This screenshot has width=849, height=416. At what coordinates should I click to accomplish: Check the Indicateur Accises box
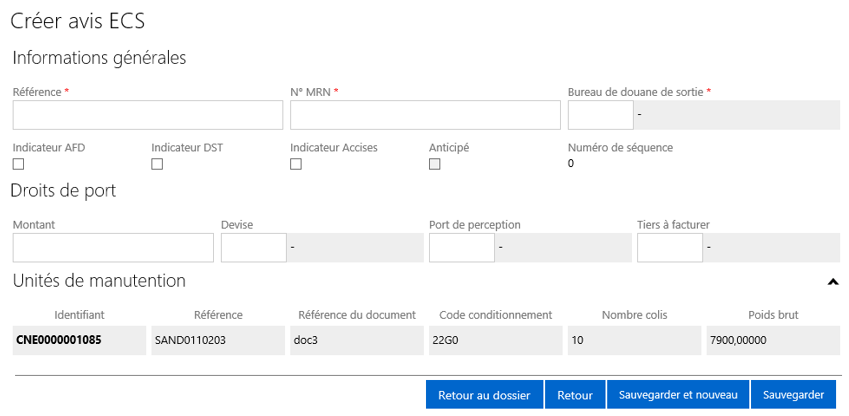point(296,164)
